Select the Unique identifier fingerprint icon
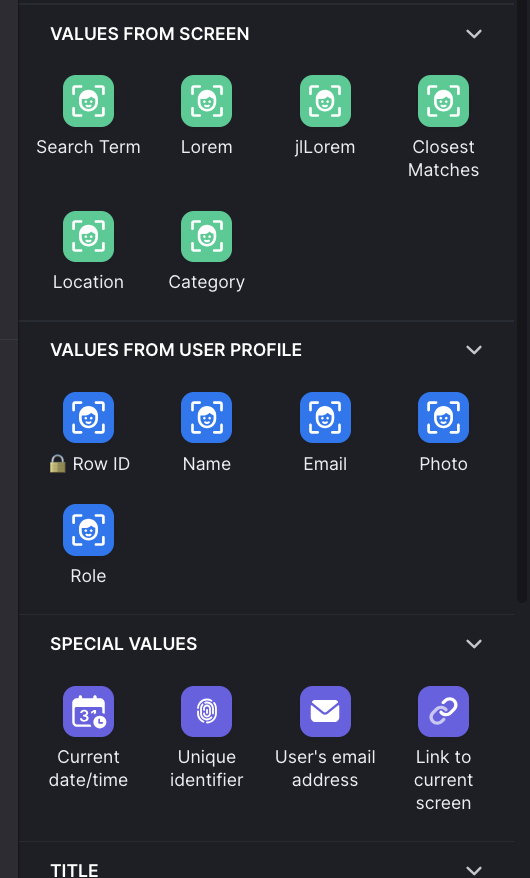 (207, 711)
